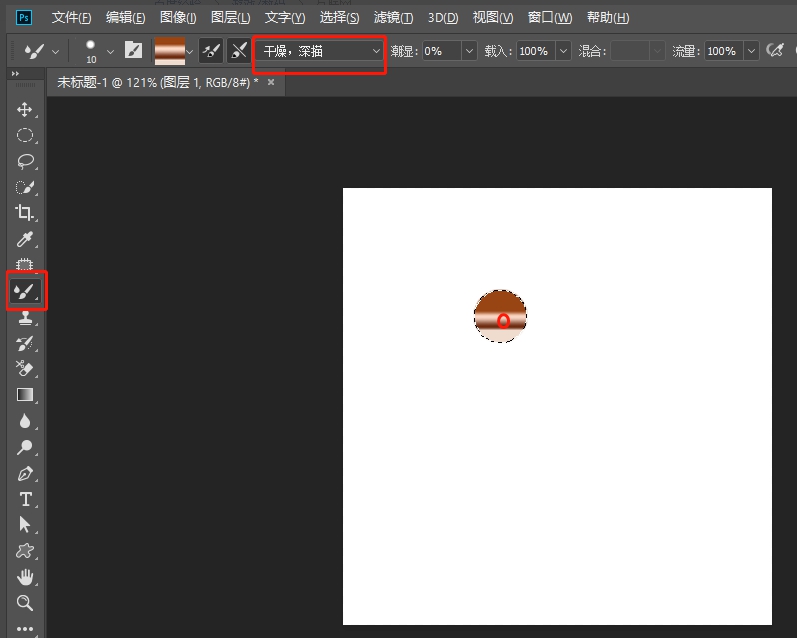Select the Horizontal Type tool
This screenshot has height=638, width=797.
click(25, 499)
